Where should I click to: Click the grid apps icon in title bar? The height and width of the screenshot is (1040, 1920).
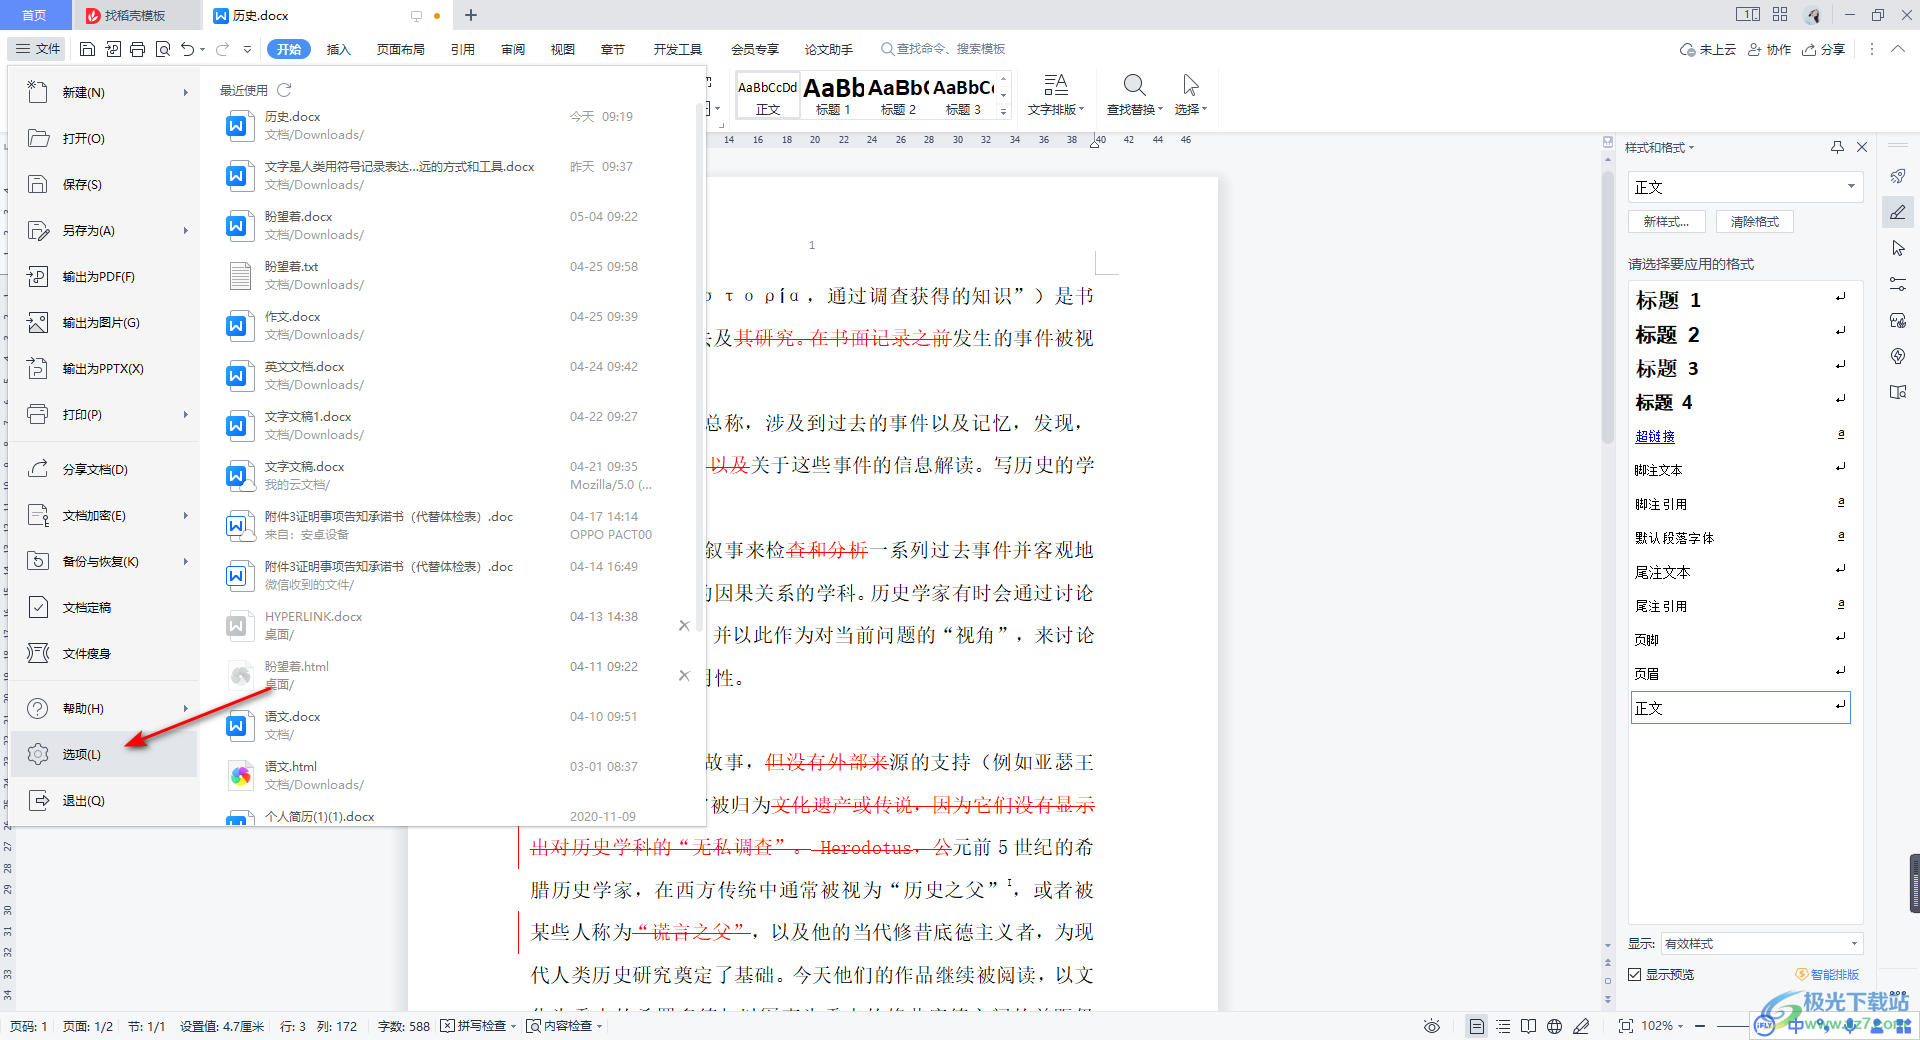(x=1780, y=15)
